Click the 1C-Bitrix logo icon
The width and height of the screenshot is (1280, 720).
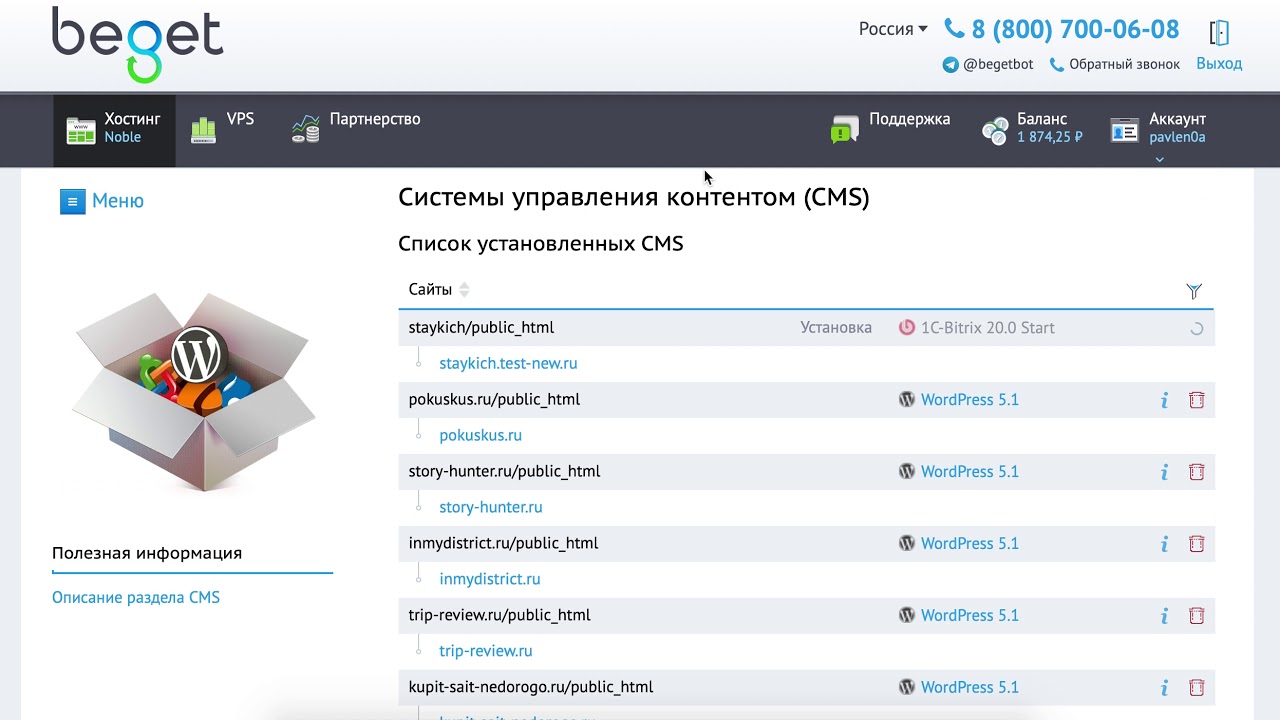[906, 327]
